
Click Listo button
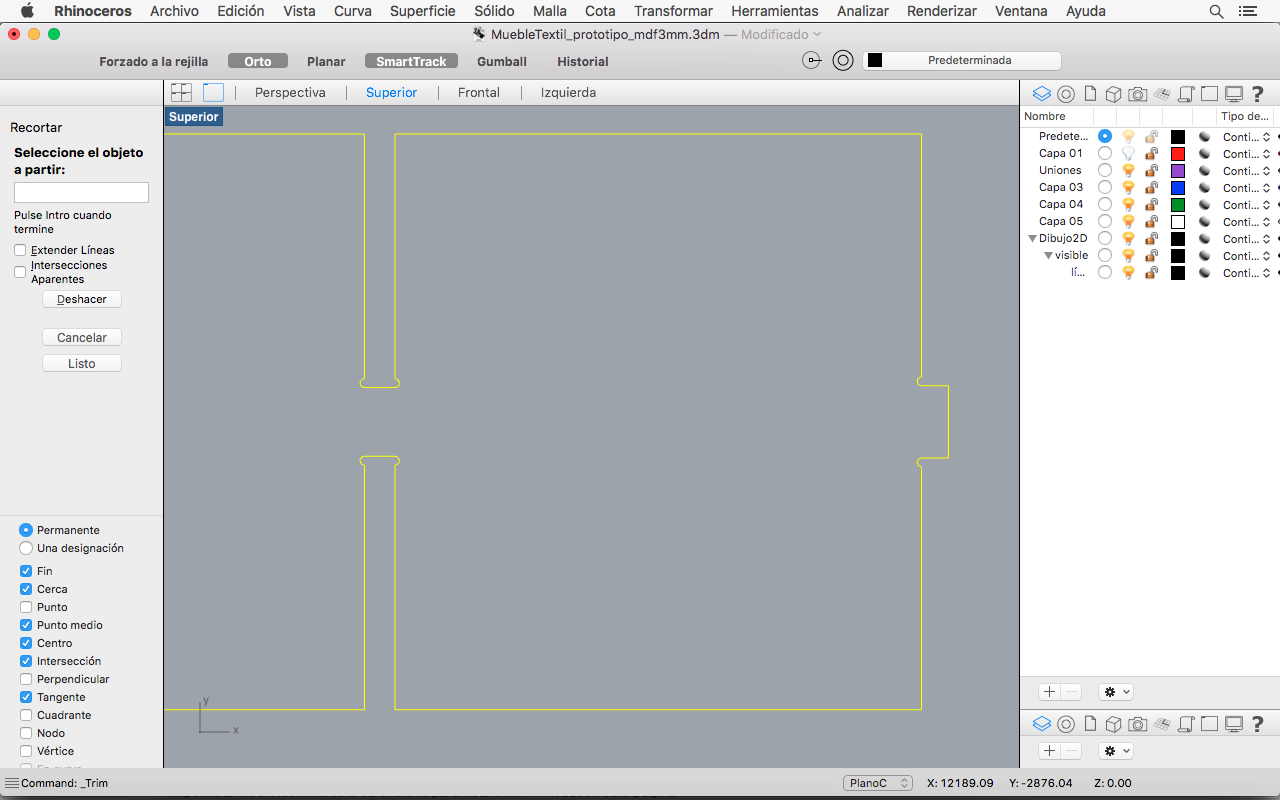(x=82, y=363)
